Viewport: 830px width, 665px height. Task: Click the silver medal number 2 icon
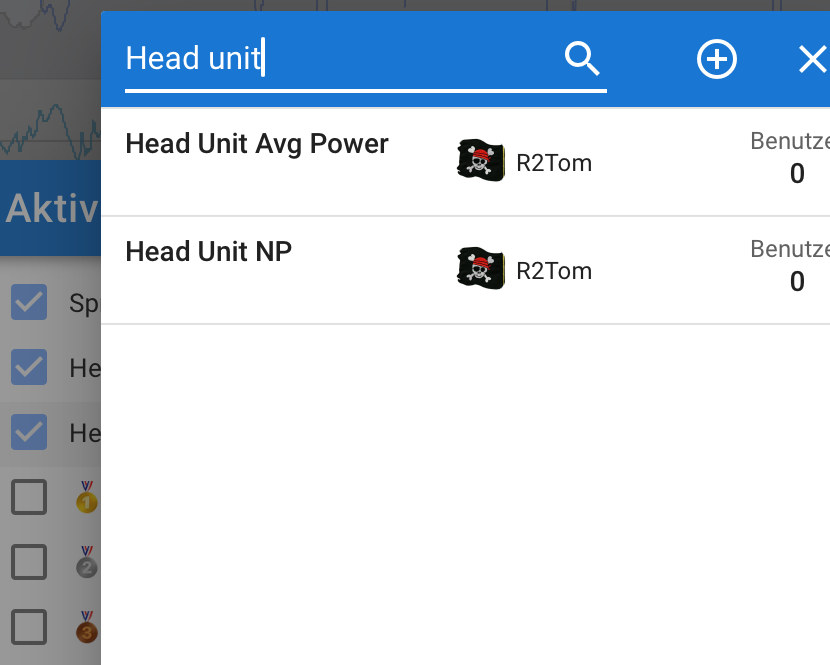click(x=87, y=562)
